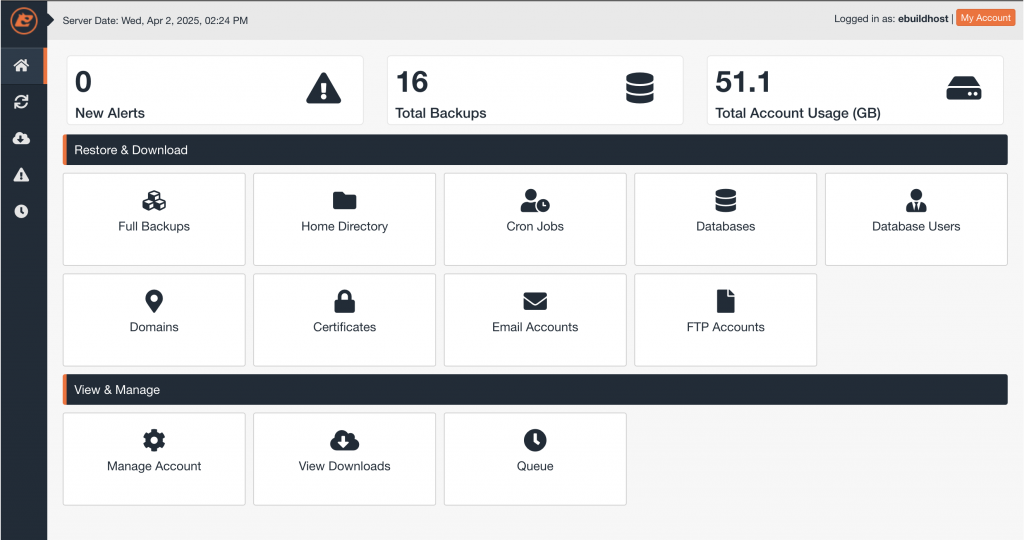Open the queue clock sidebar icon
1024x540 pixels.
pos(22,212)
